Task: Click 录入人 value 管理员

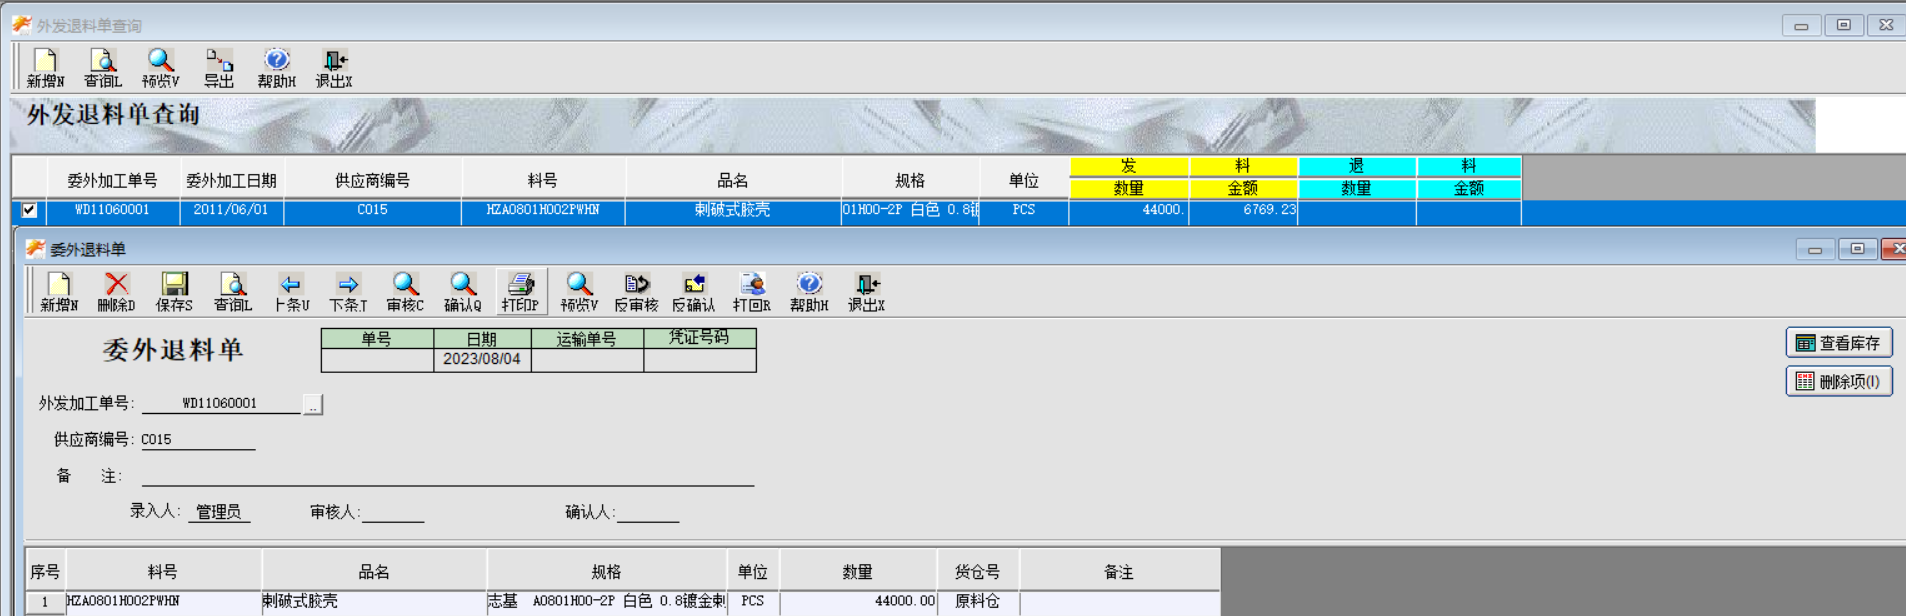Action: (x=218, y=511)
